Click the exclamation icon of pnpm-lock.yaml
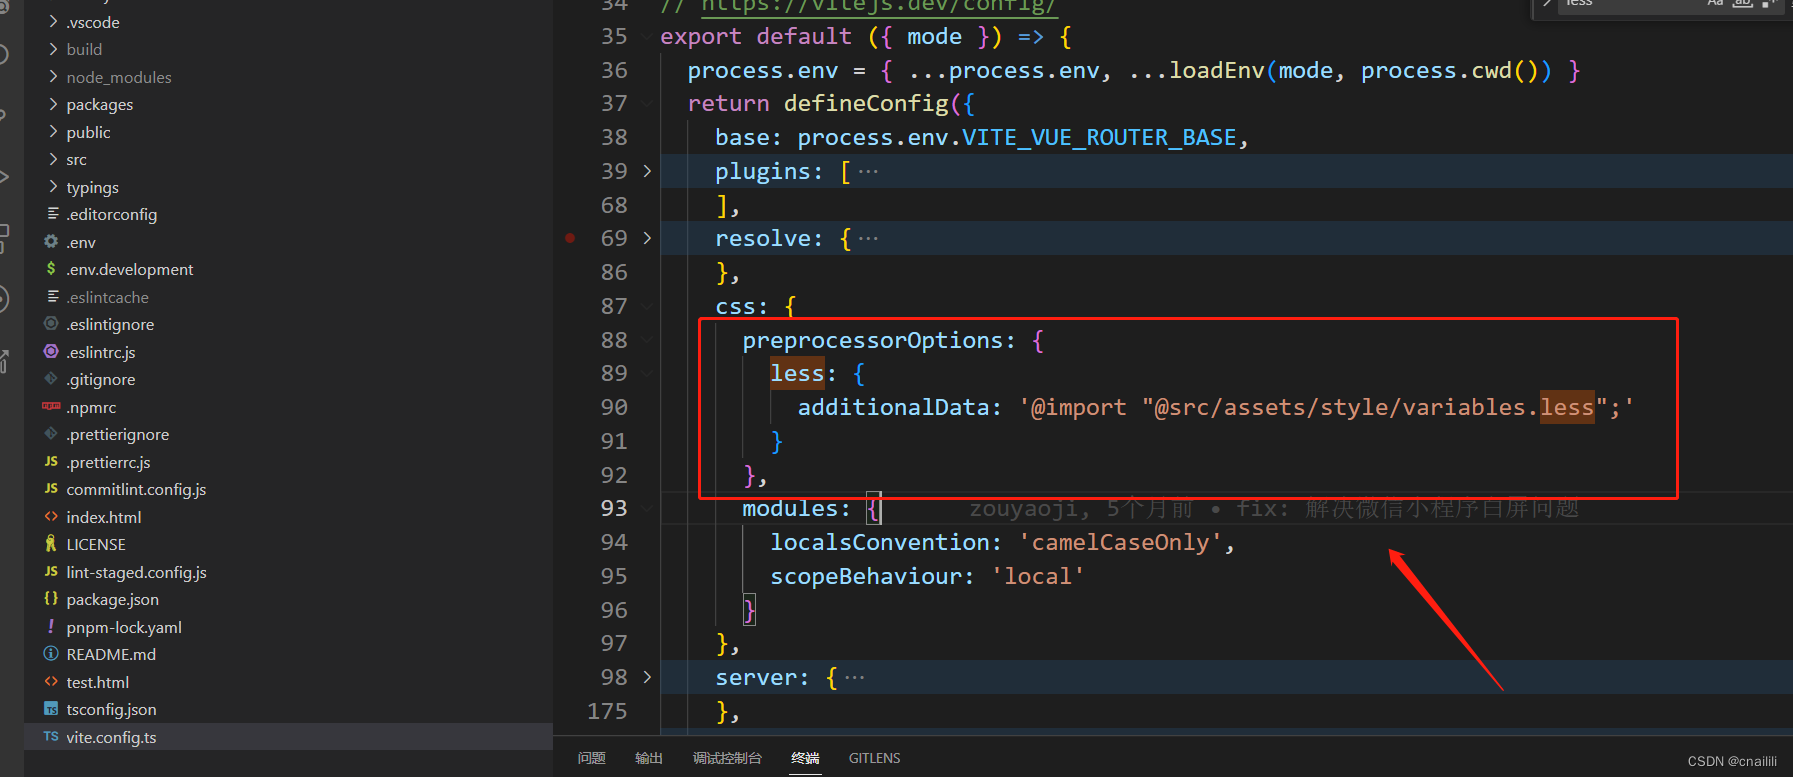 51,627
